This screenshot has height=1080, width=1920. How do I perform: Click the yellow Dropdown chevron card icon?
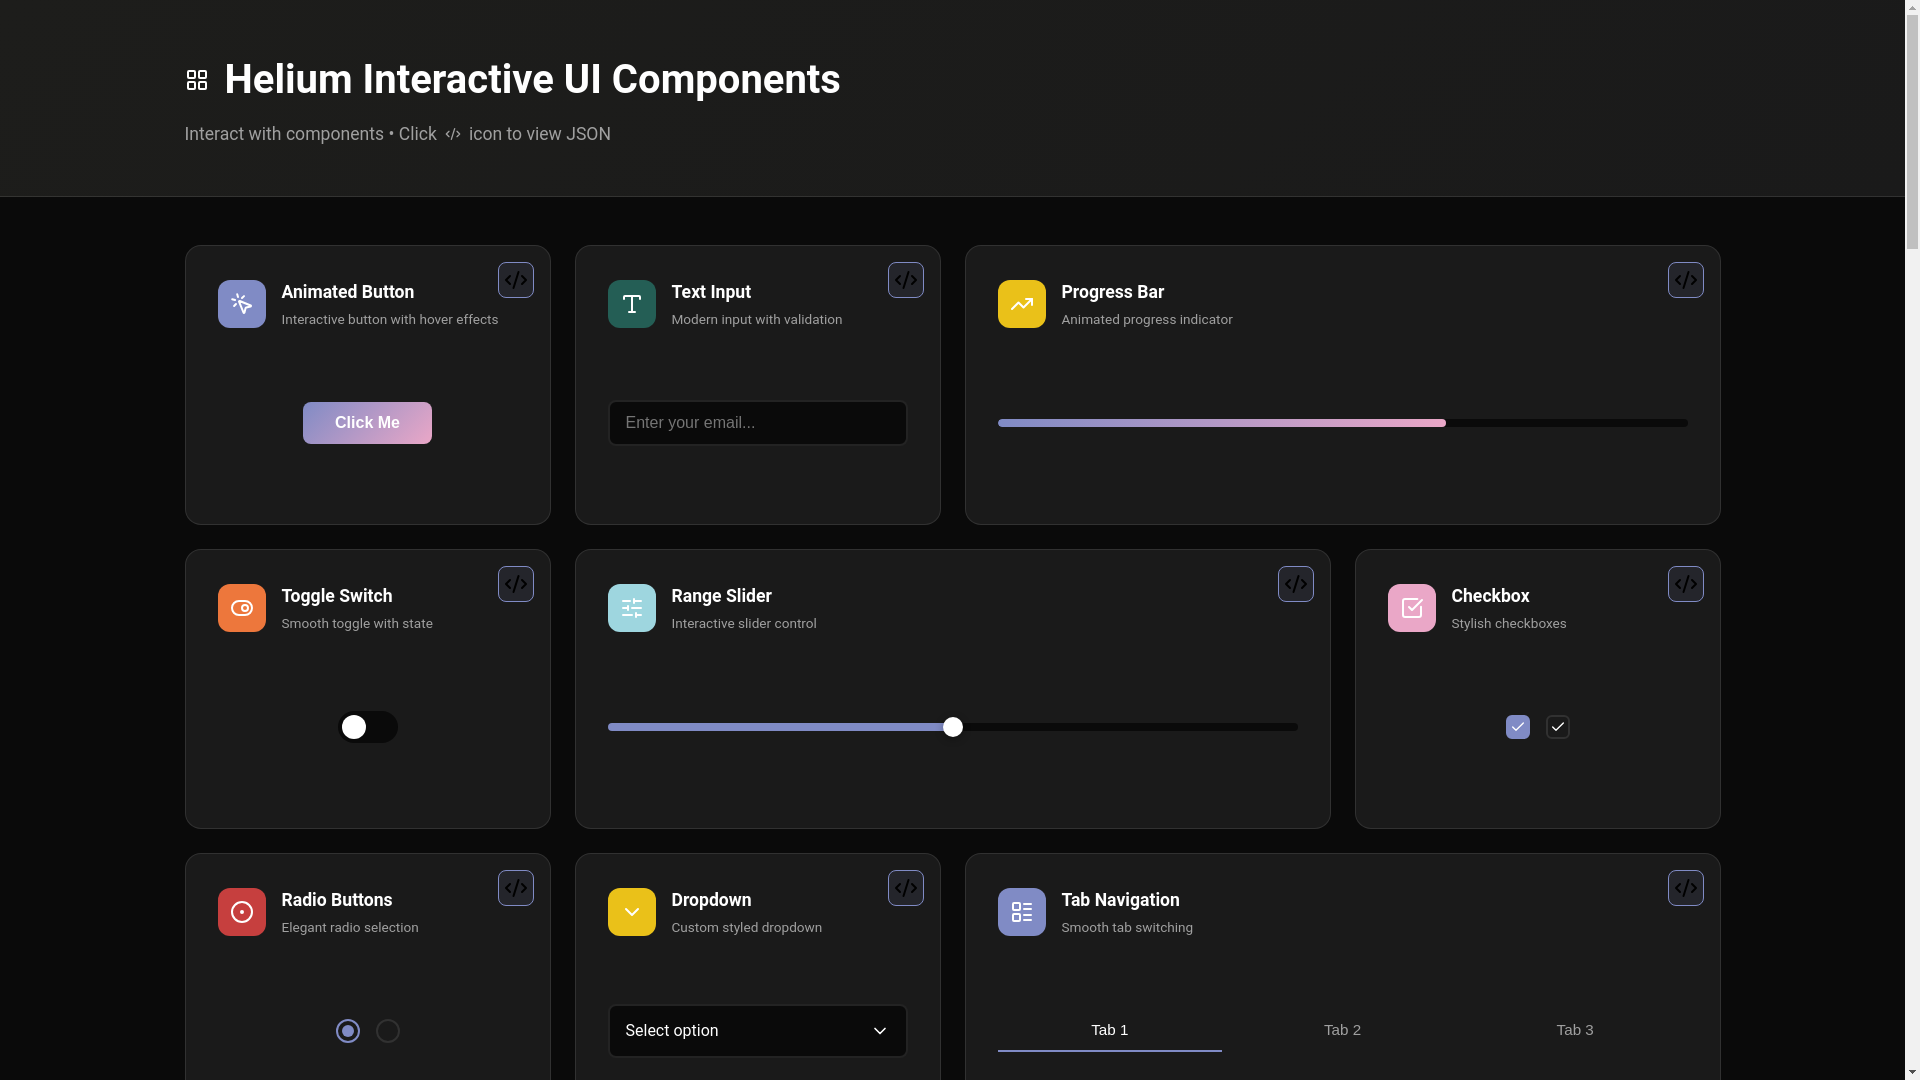click(632, 912)
